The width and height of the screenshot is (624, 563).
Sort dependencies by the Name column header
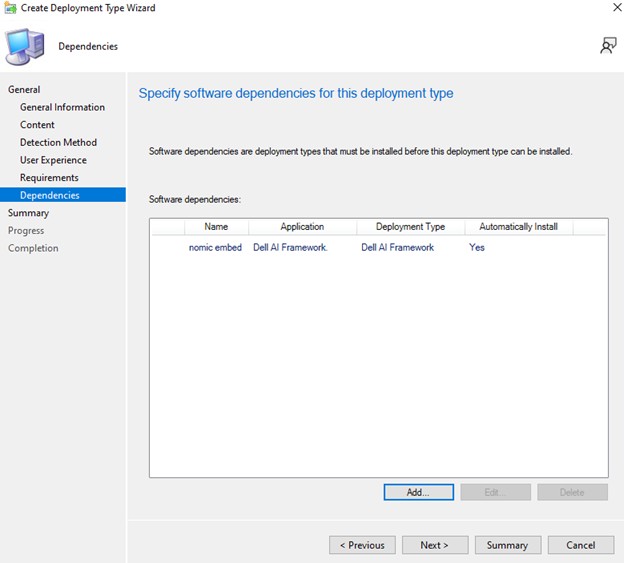[216, 227]
